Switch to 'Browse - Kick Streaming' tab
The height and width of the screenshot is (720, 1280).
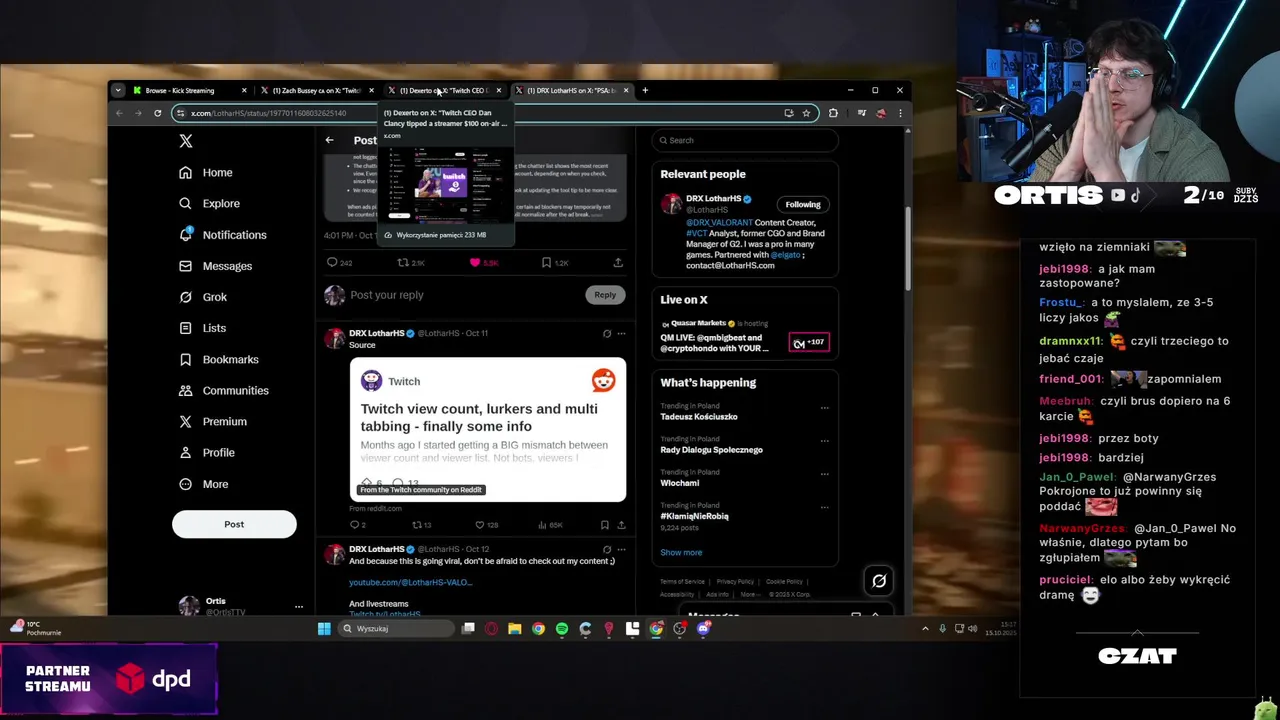coord(188,90)
